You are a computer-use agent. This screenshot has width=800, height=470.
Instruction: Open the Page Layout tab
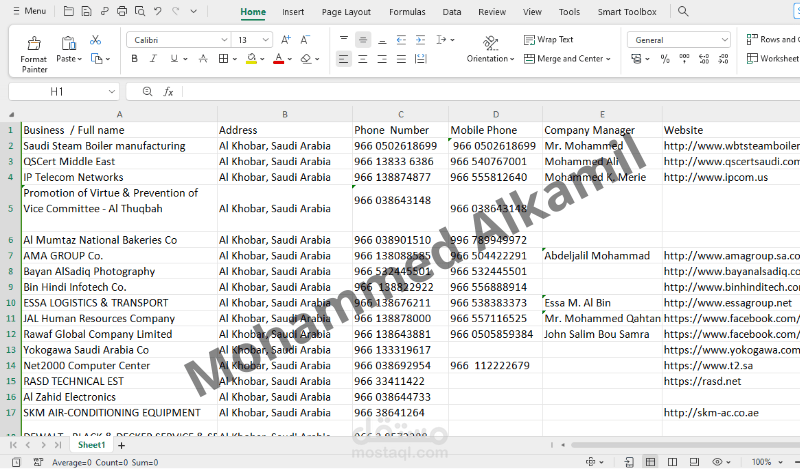pos(346,12)
